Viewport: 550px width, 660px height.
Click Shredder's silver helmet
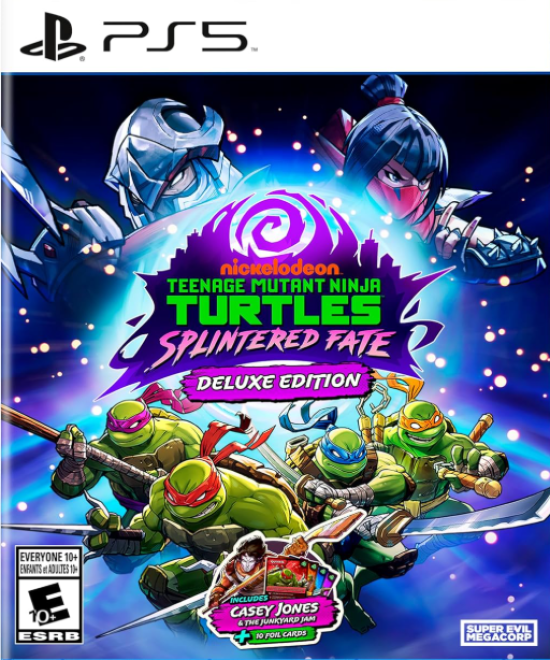click(170, 158)
